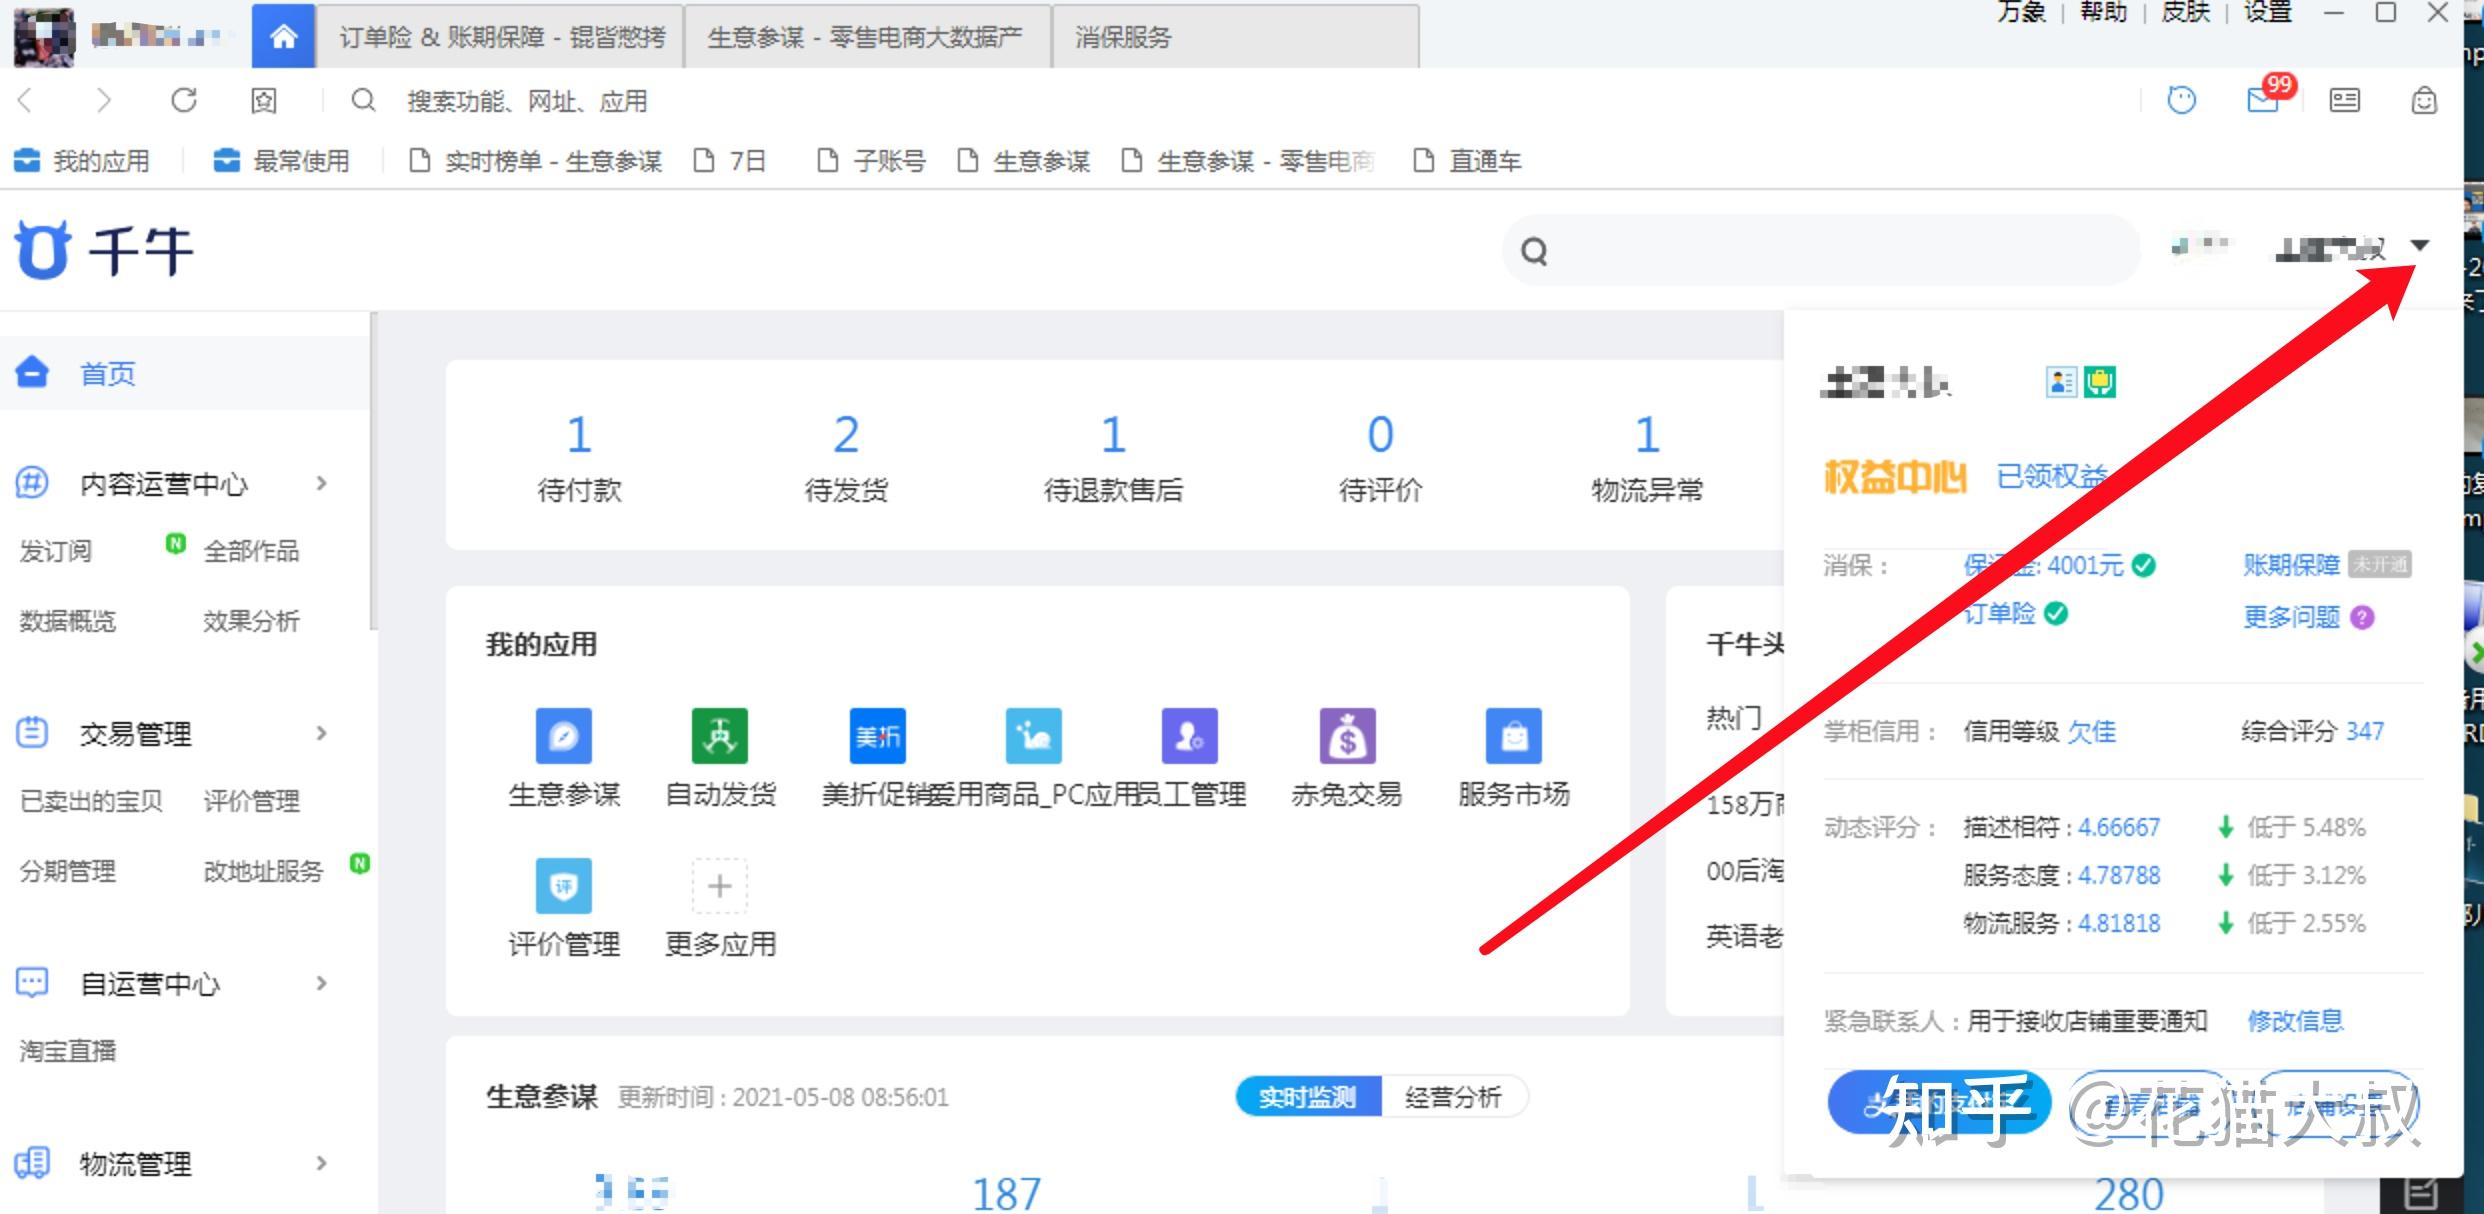Open the ID card icon in toolbar
The height and width of the screenshot is (1214, 2484).
[x=2345, y=100]
